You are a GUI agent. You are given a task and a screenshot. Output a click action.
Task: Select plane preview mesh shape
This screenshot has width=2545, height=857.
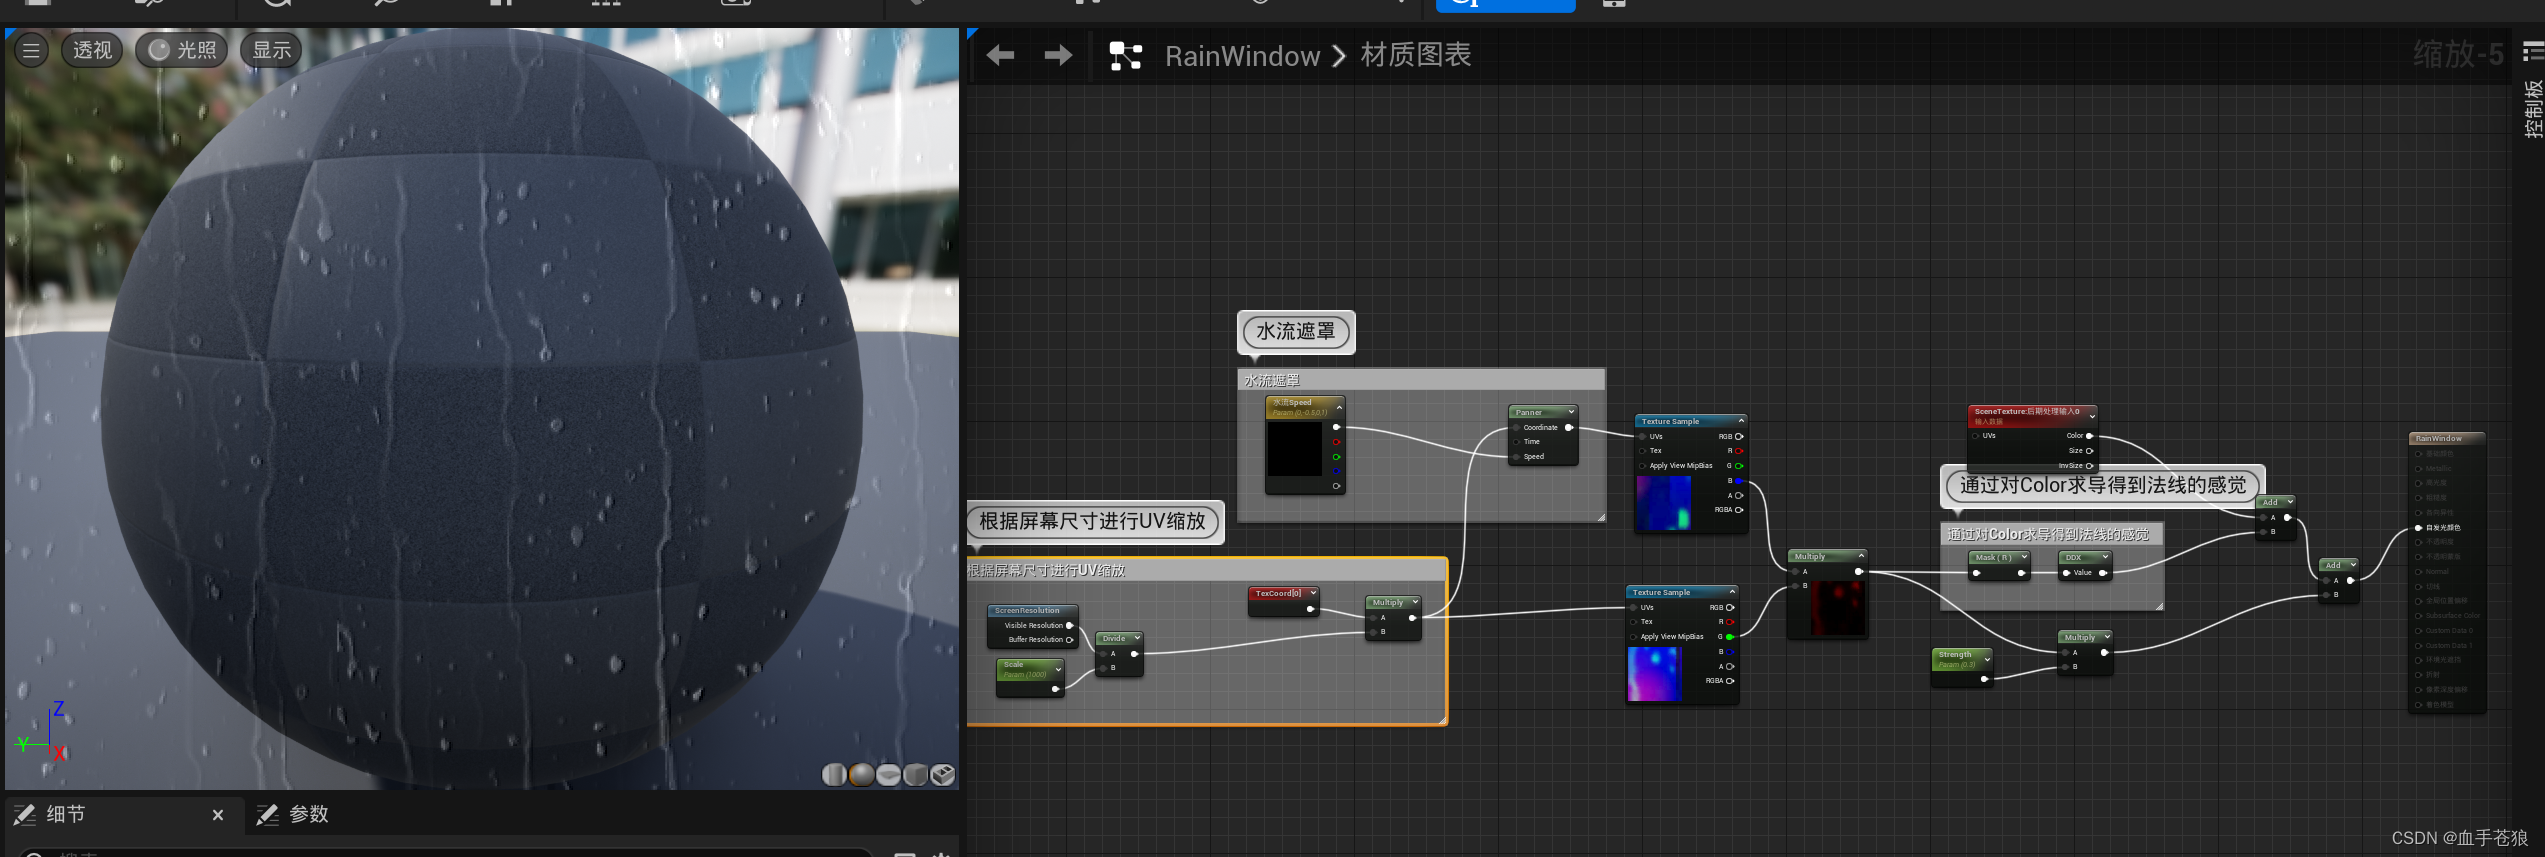(x=888, y=775)
